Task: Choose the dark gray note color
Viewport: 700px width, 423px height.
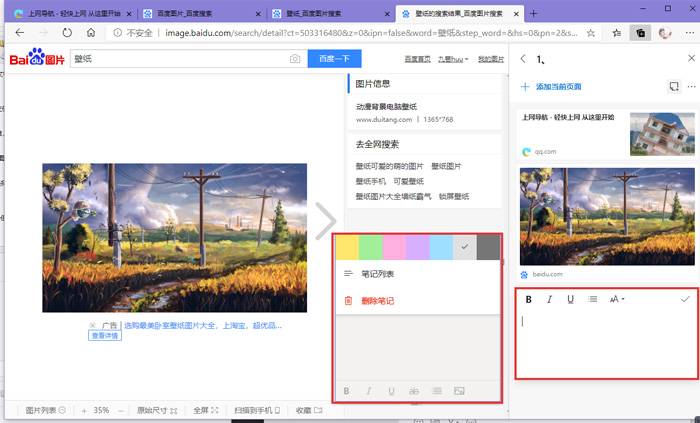Action: (x=488, y=248)
